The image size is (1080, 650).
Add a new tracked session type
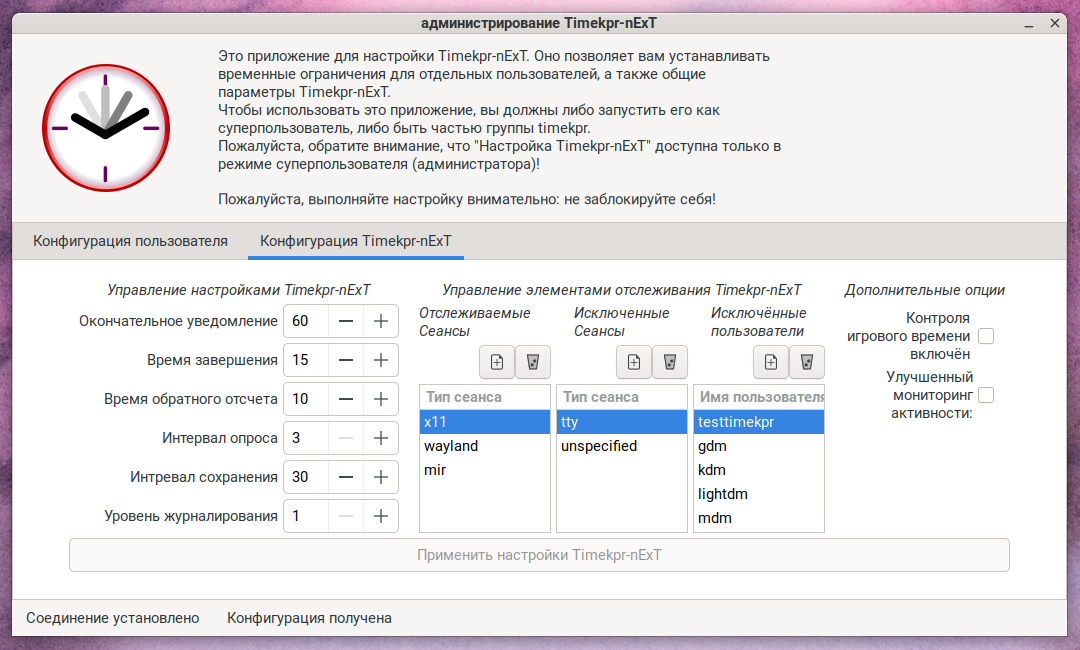pos(497,362)
